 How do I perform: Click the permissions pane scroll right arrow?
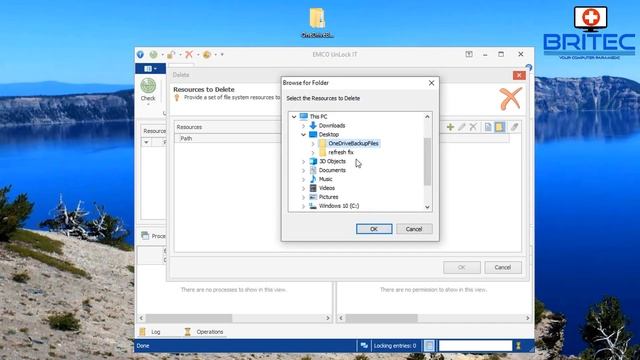coord(527,318)
